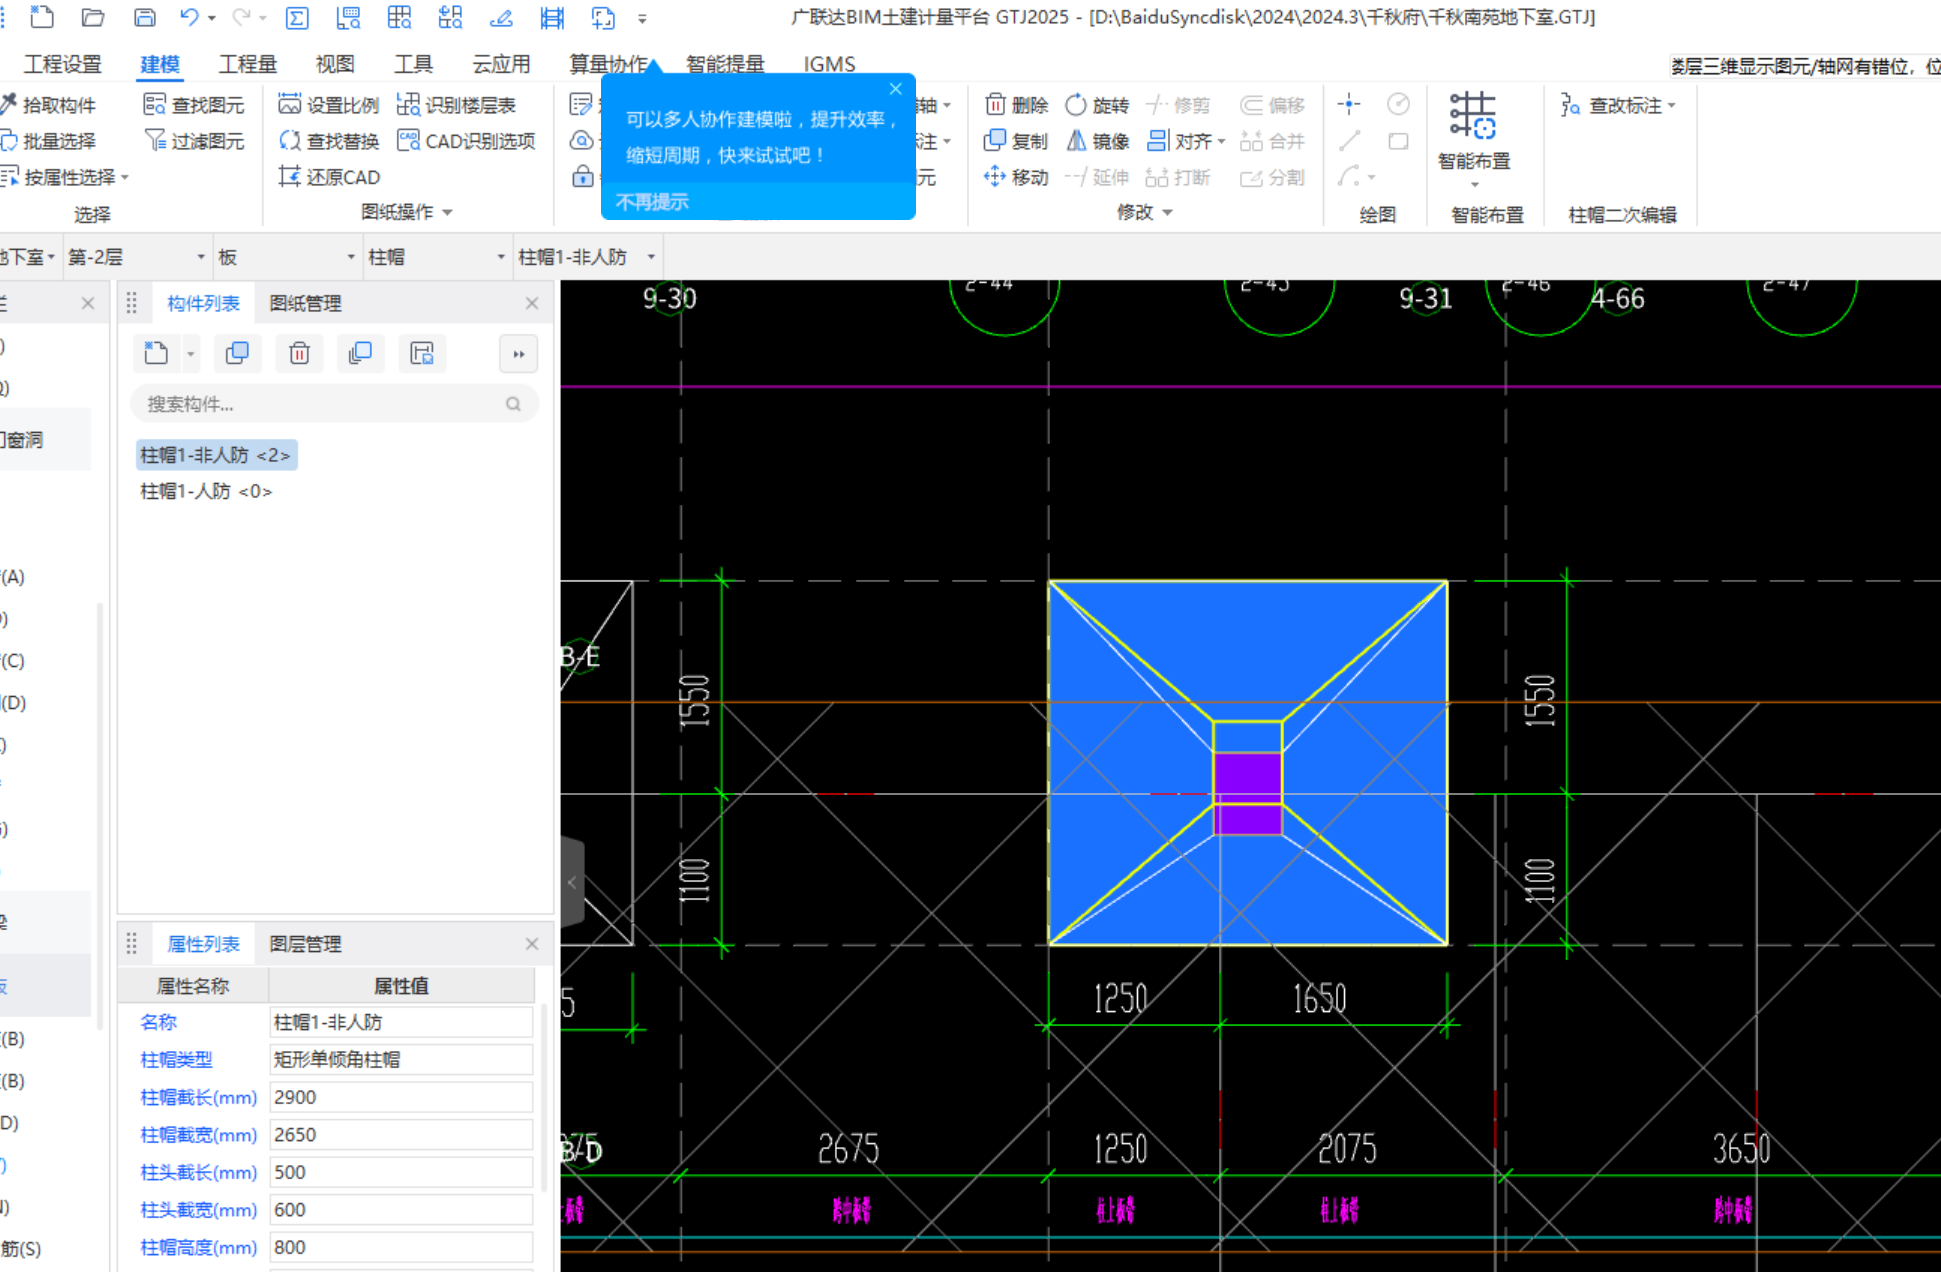Select 复制 copy tool in modify group

(x=1016, y=141)
